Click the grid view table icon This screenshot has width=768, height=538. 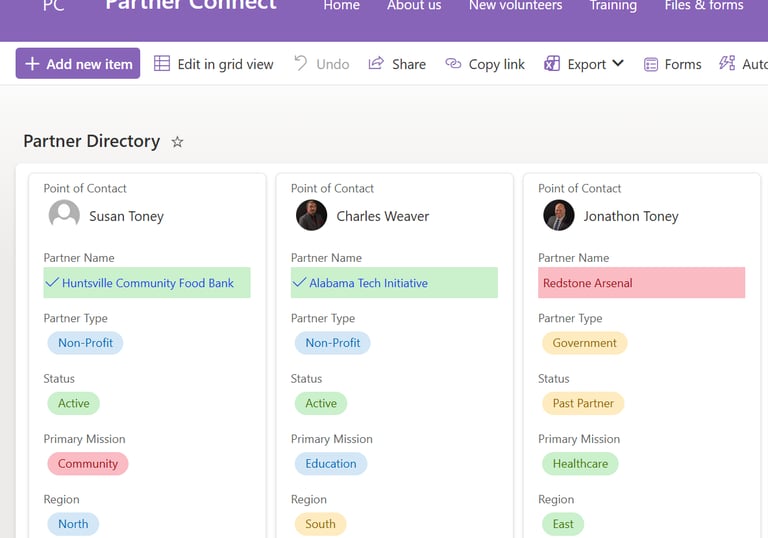pyautogui.click(x=162, y=64)
